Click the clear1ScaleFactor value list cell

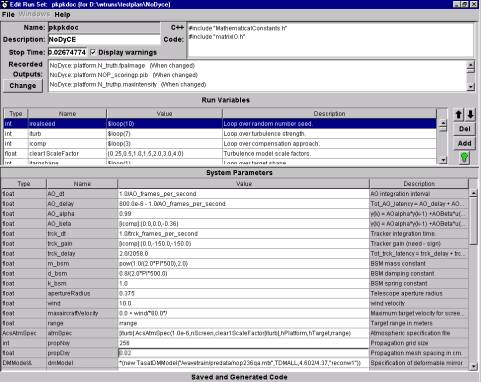(164, 154)
